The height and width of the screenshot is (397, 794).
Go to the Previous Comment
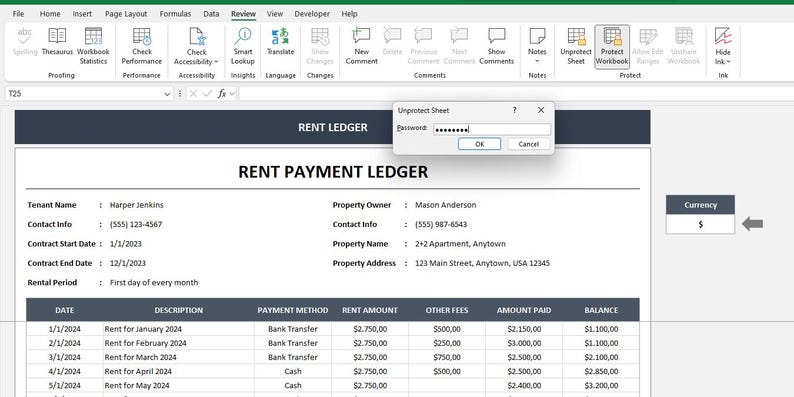coord(423,47)
